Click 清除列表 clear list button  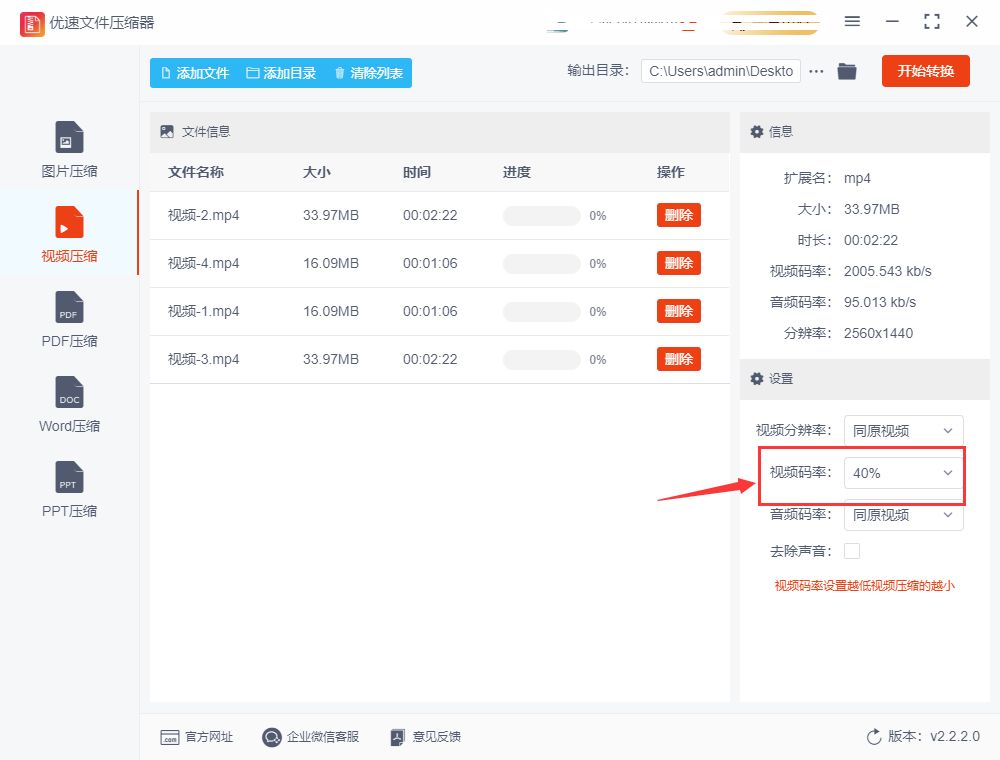click(369, 73)
